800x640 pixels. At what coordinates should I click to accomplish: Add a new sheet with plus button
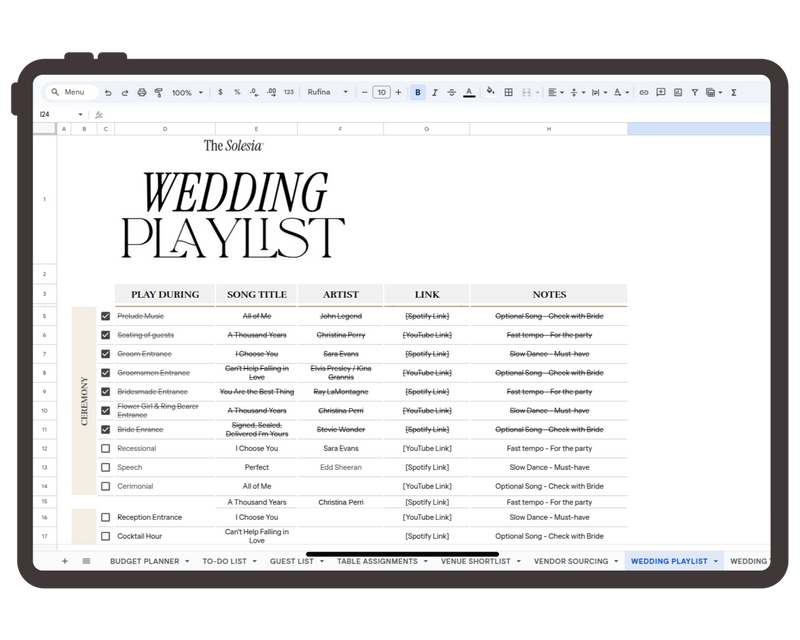(x=65, y=562)
